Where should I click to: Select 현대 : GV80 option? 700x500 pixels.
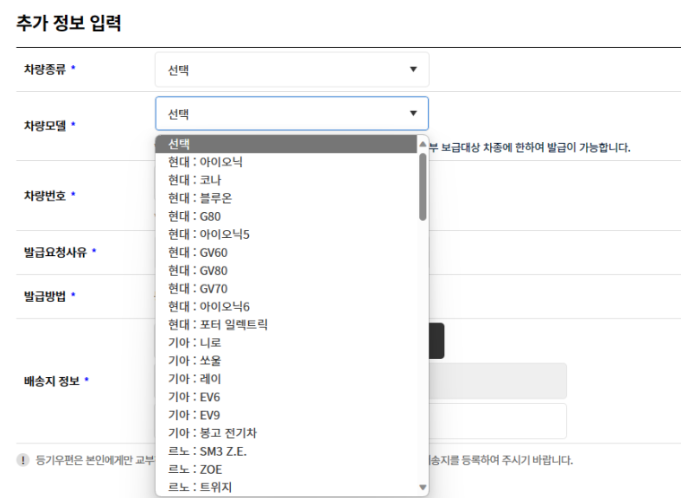coord(286,271)
